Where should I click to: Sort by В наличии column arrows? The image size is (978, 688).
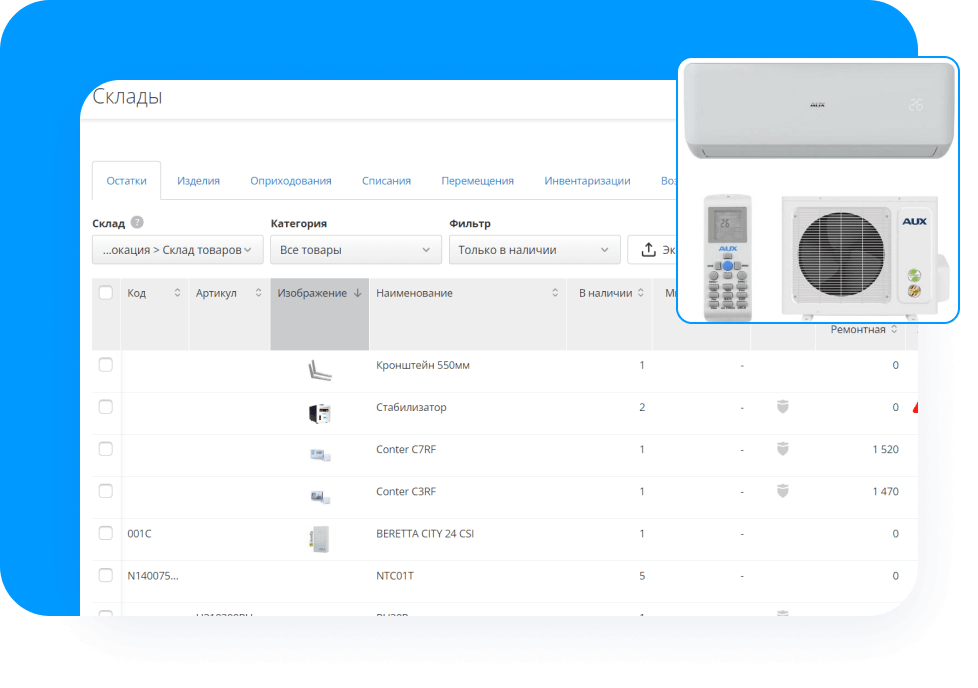[x=642, y=293]
